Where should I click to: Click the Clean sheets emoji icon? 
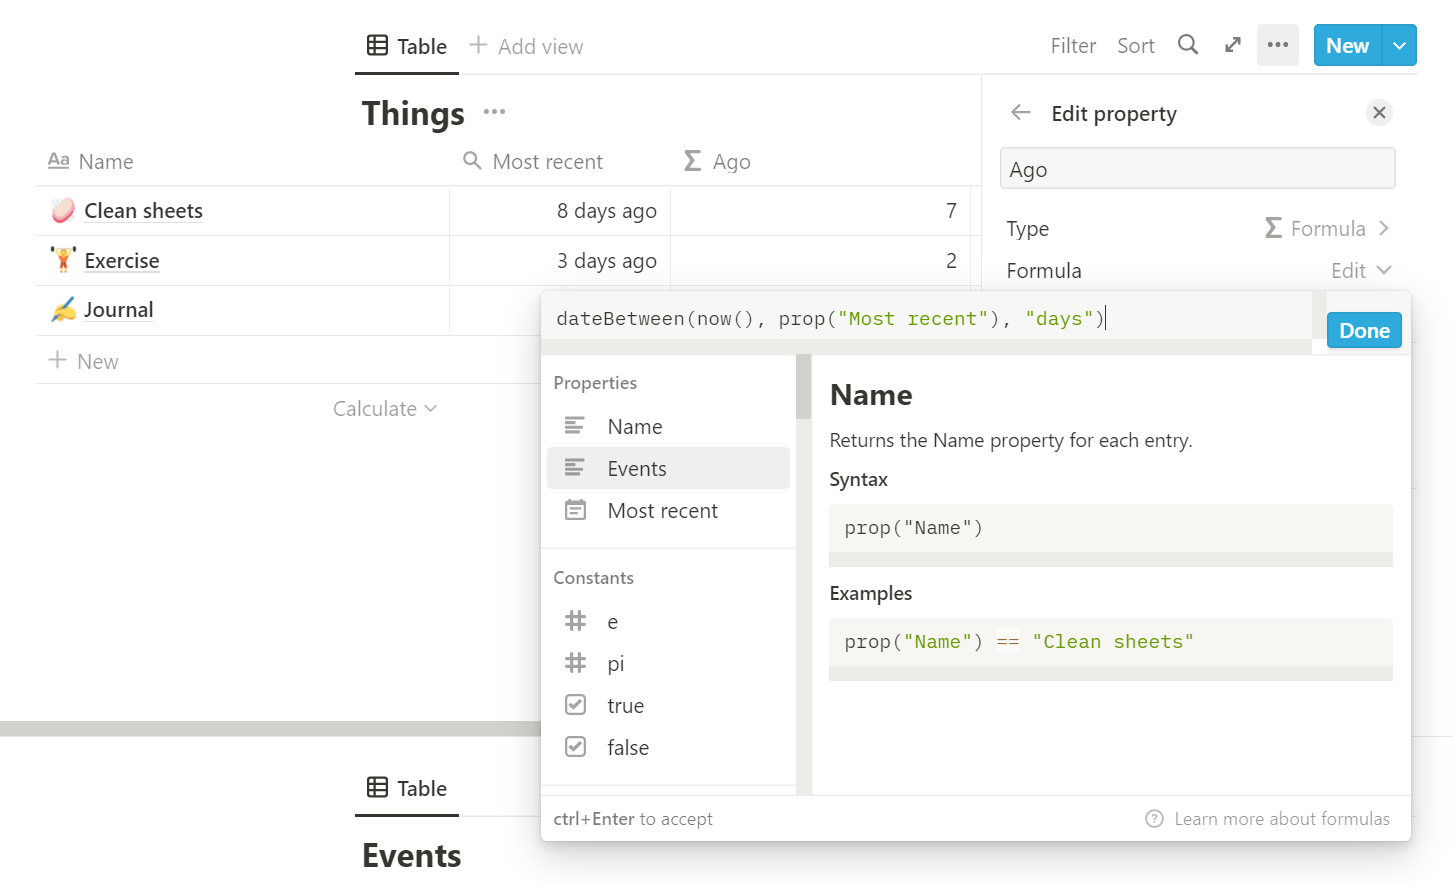coord(63,210)
